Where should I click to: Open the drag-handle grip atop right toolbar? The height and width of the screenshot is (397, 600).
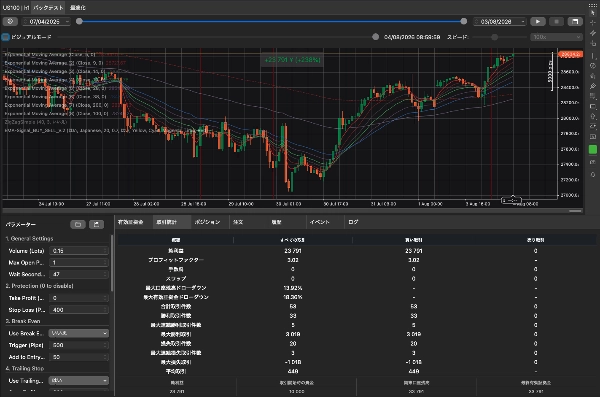593,5
